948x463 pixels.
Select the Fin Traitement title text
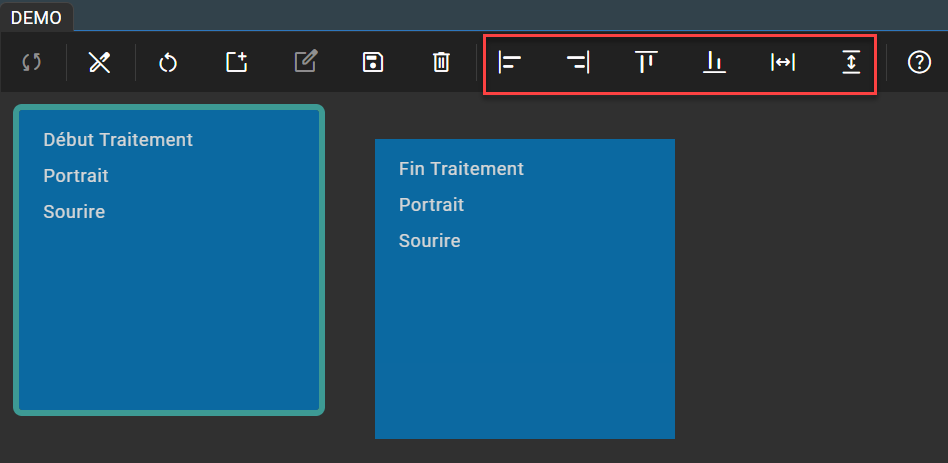[x=461, y=169]
